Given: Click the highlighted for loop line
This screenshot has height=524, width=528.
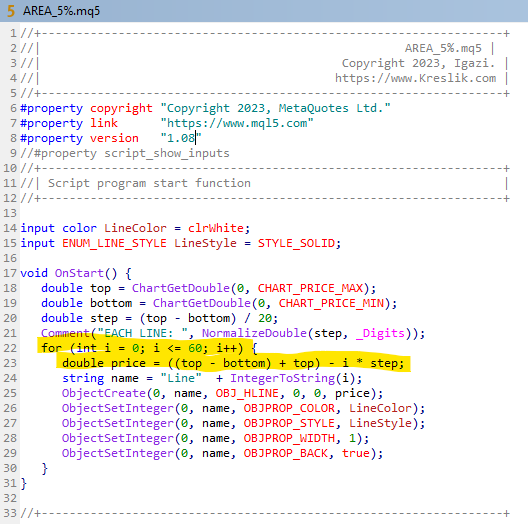Looking at the screenshot, I should [x=149, y=348].
